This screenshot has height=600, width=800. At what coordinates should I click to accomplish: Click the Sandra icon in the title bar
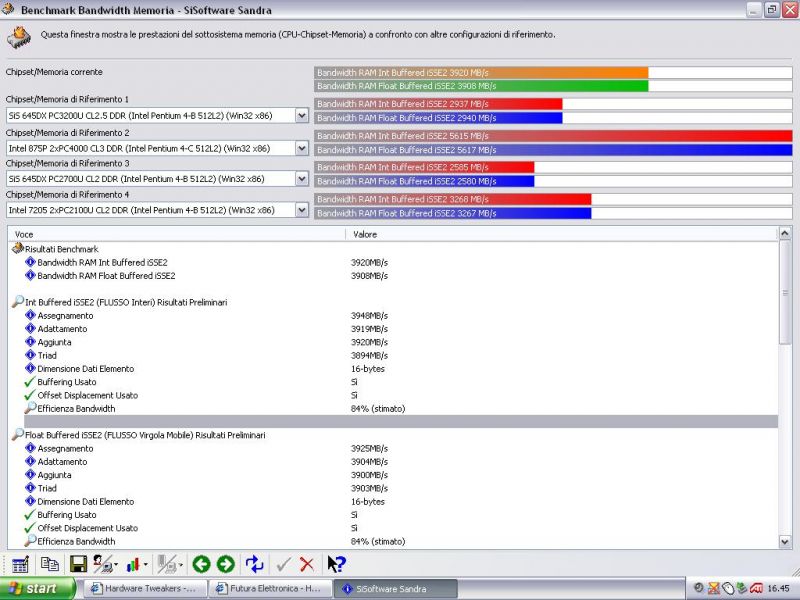coord(8,9)
